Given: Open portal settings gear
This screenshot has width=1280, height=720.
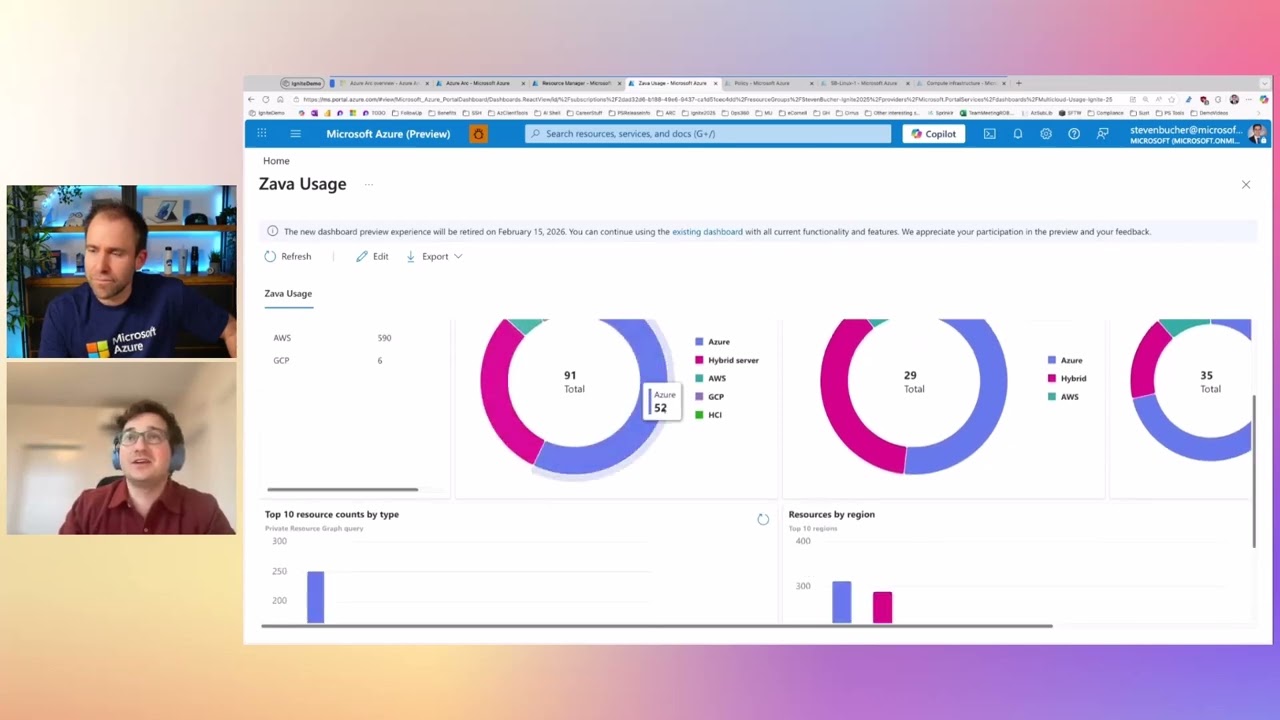Looking at the screenshot, I should coord(1046,134).
